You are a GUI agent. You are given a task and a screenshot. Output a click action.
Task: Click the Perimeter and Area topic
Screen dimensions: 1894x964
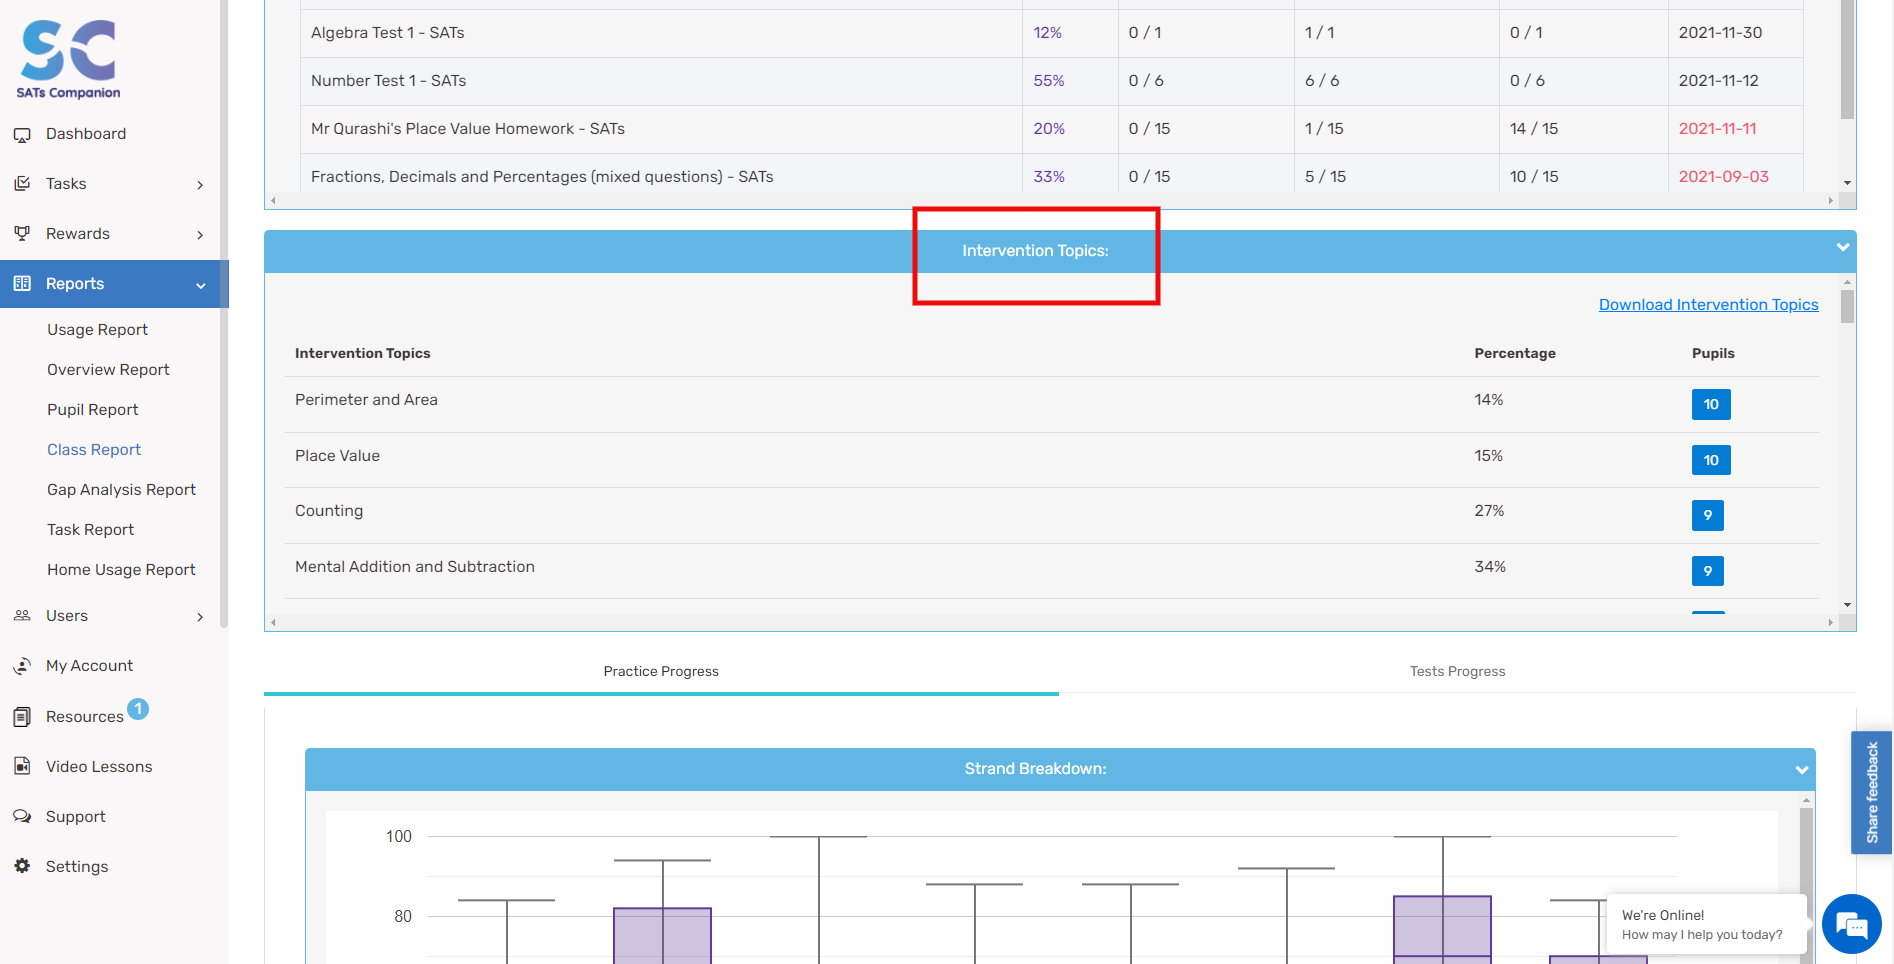point(366,400)
